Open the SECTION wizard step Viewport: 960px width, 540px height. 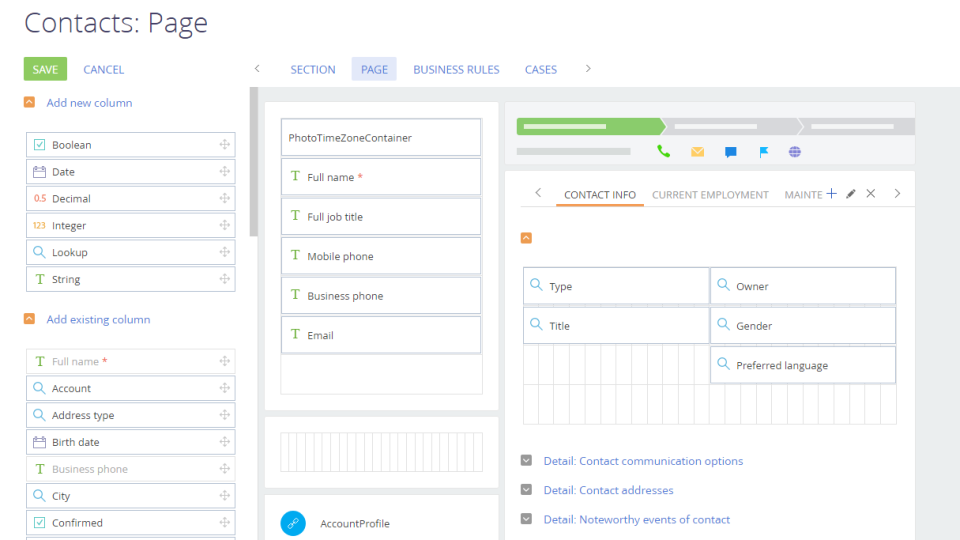[x=313, y=69]
